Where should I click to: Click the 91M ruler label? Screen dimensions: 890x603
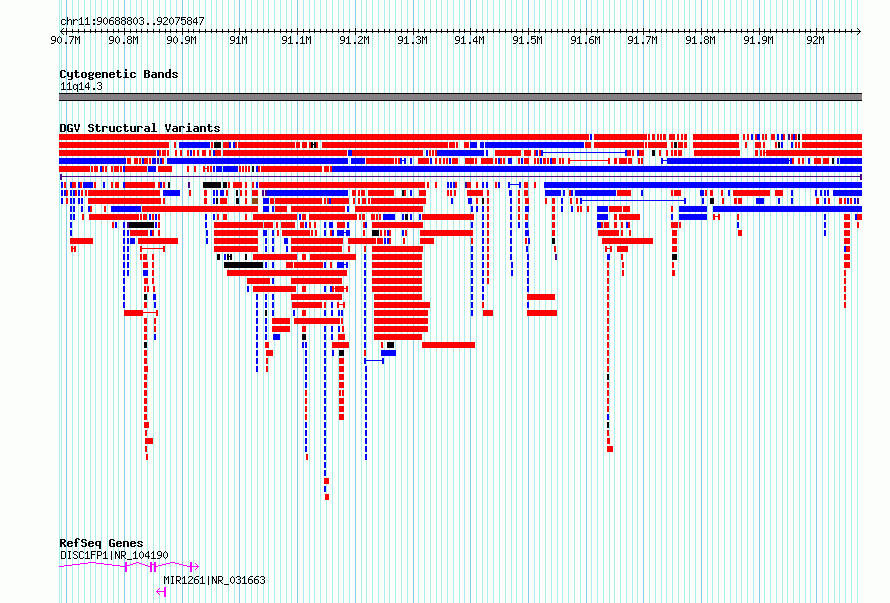238,40
